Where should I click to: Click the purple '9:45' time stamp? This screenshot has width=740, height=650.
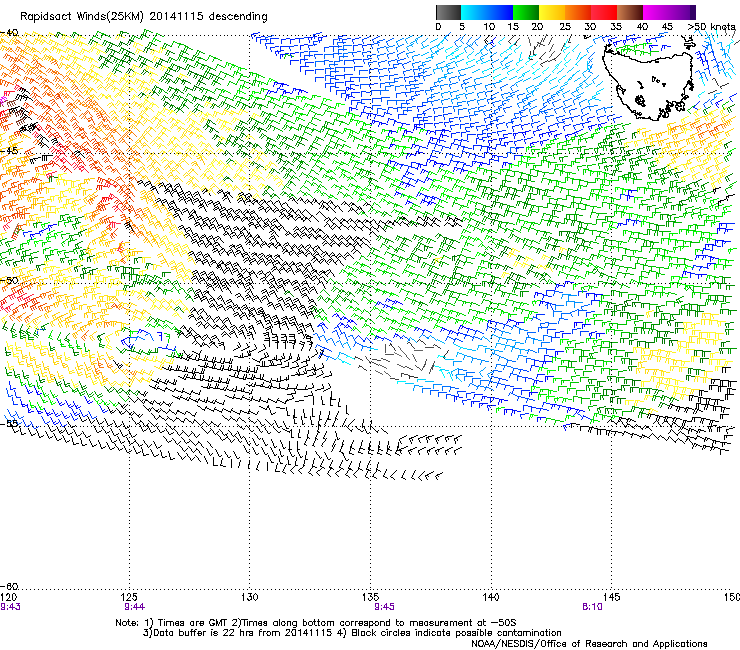click(384, 607)
